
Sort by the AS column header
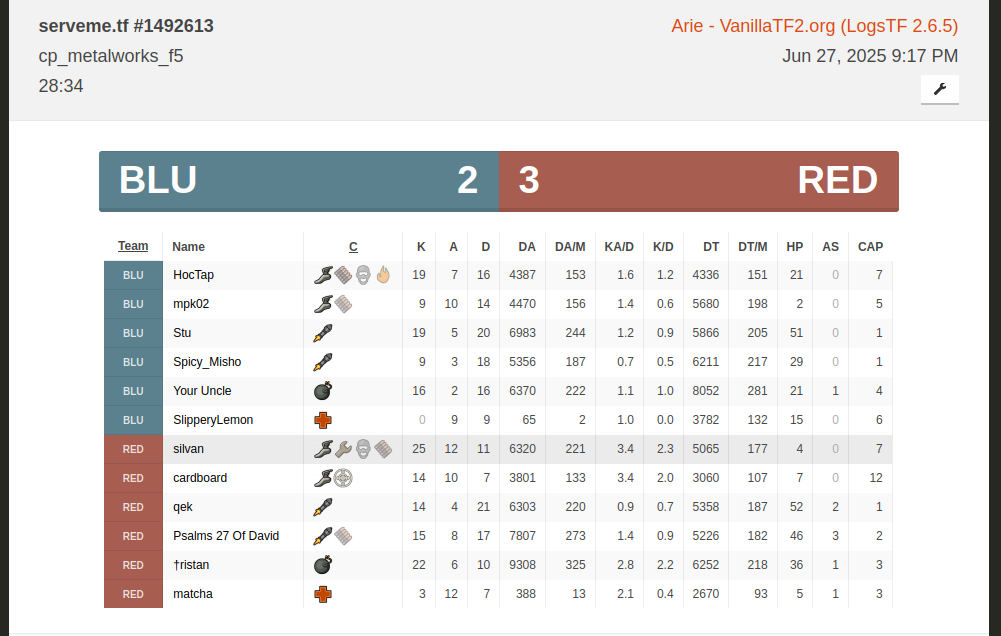830,246
